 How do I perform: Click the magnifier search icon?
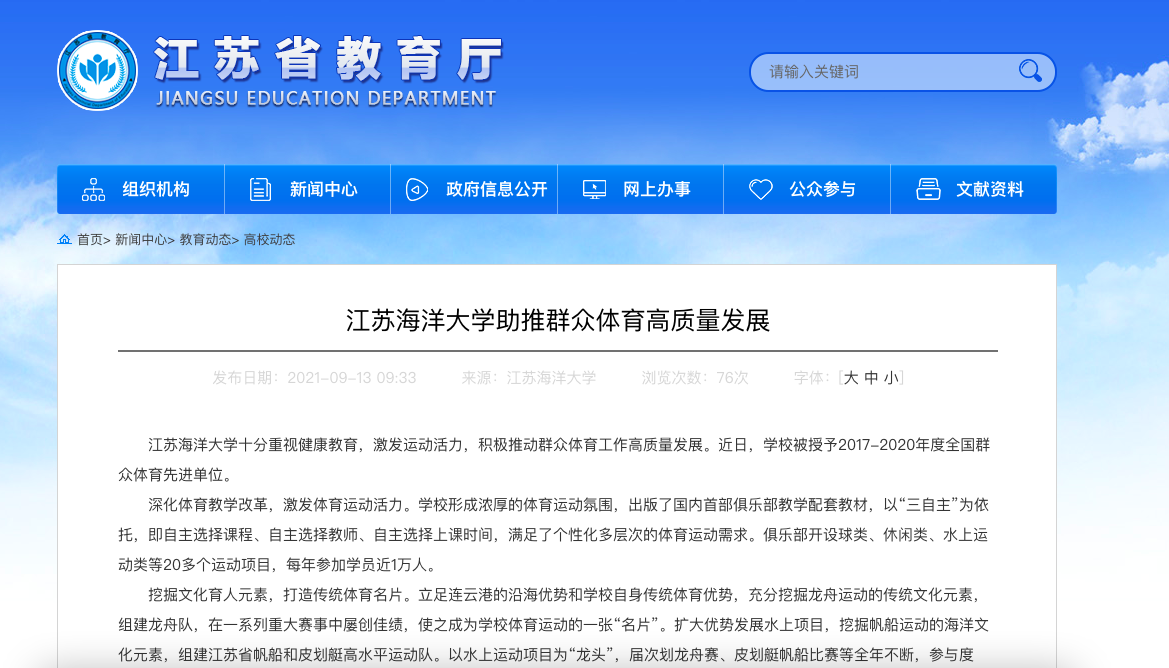click(x=1030, y=71)
